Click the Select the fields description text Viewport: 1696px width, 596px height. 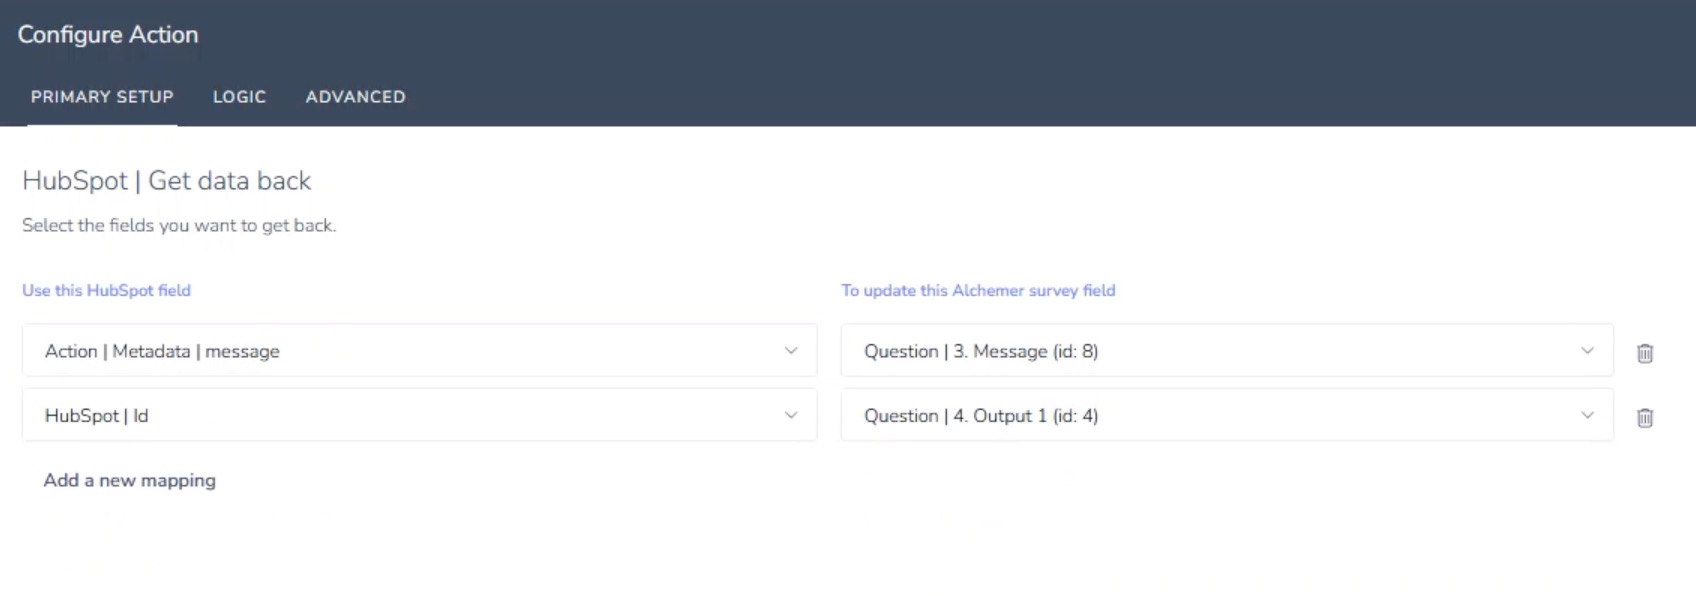point(179,226)
